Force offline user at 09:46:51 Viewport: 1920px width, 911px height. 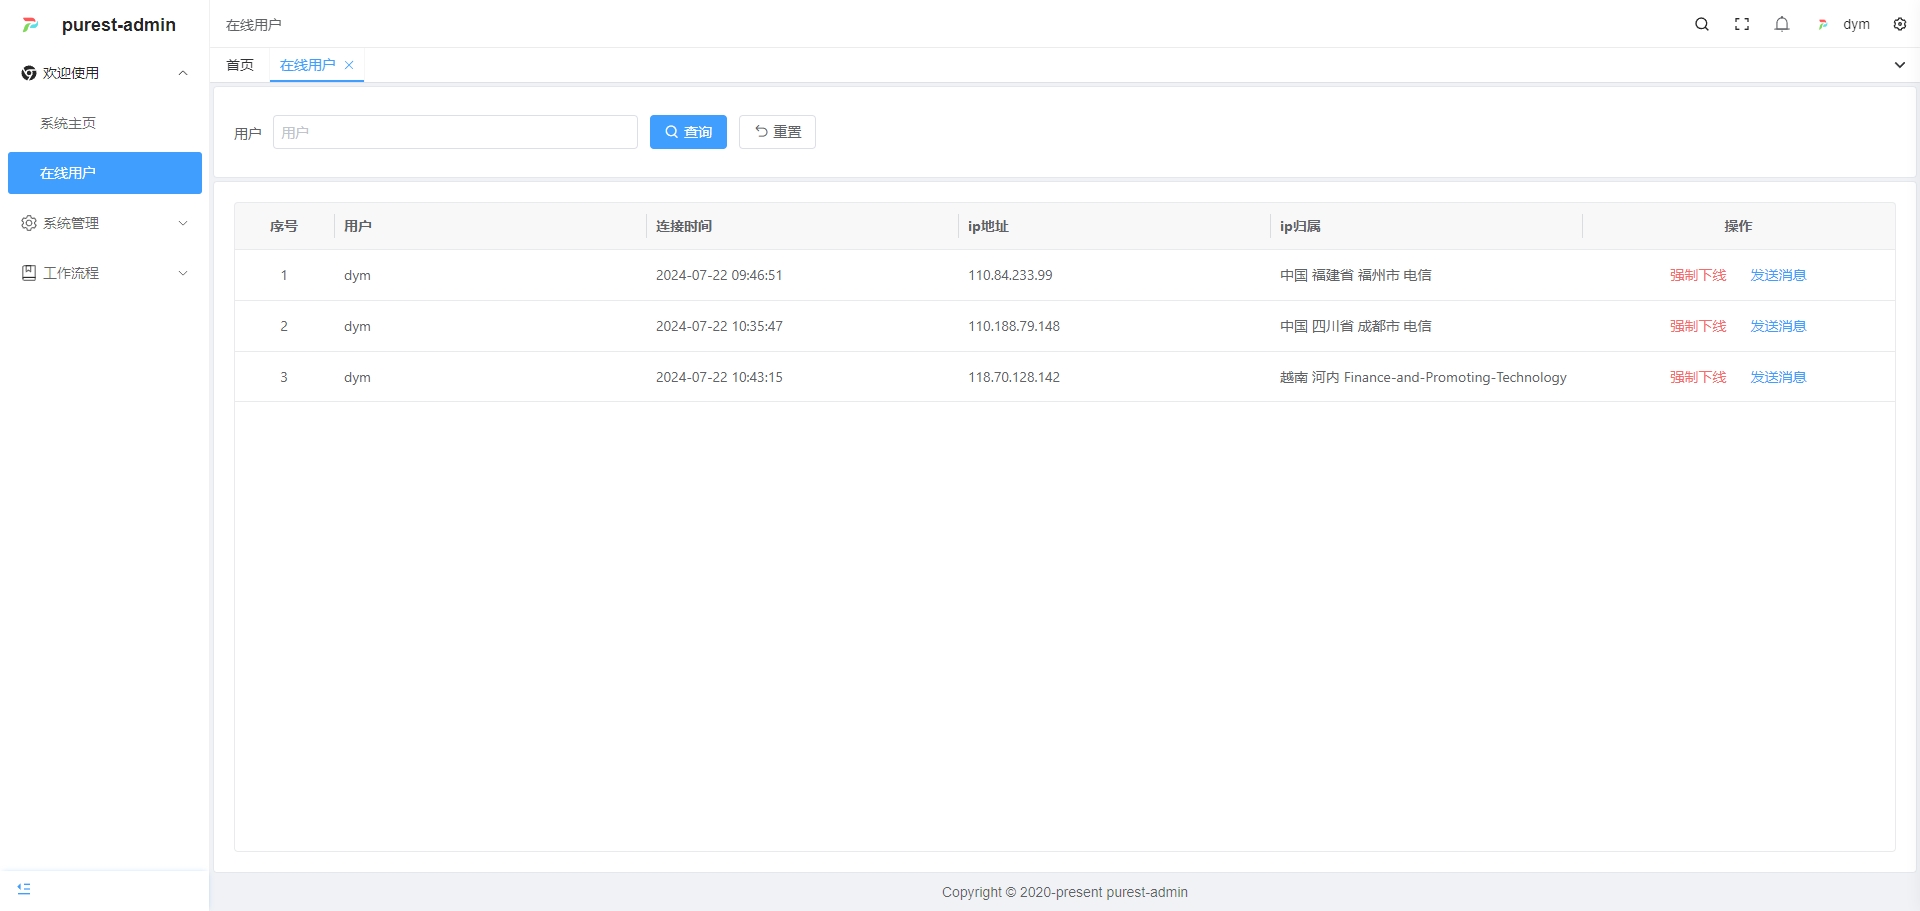click(1698, 275)
